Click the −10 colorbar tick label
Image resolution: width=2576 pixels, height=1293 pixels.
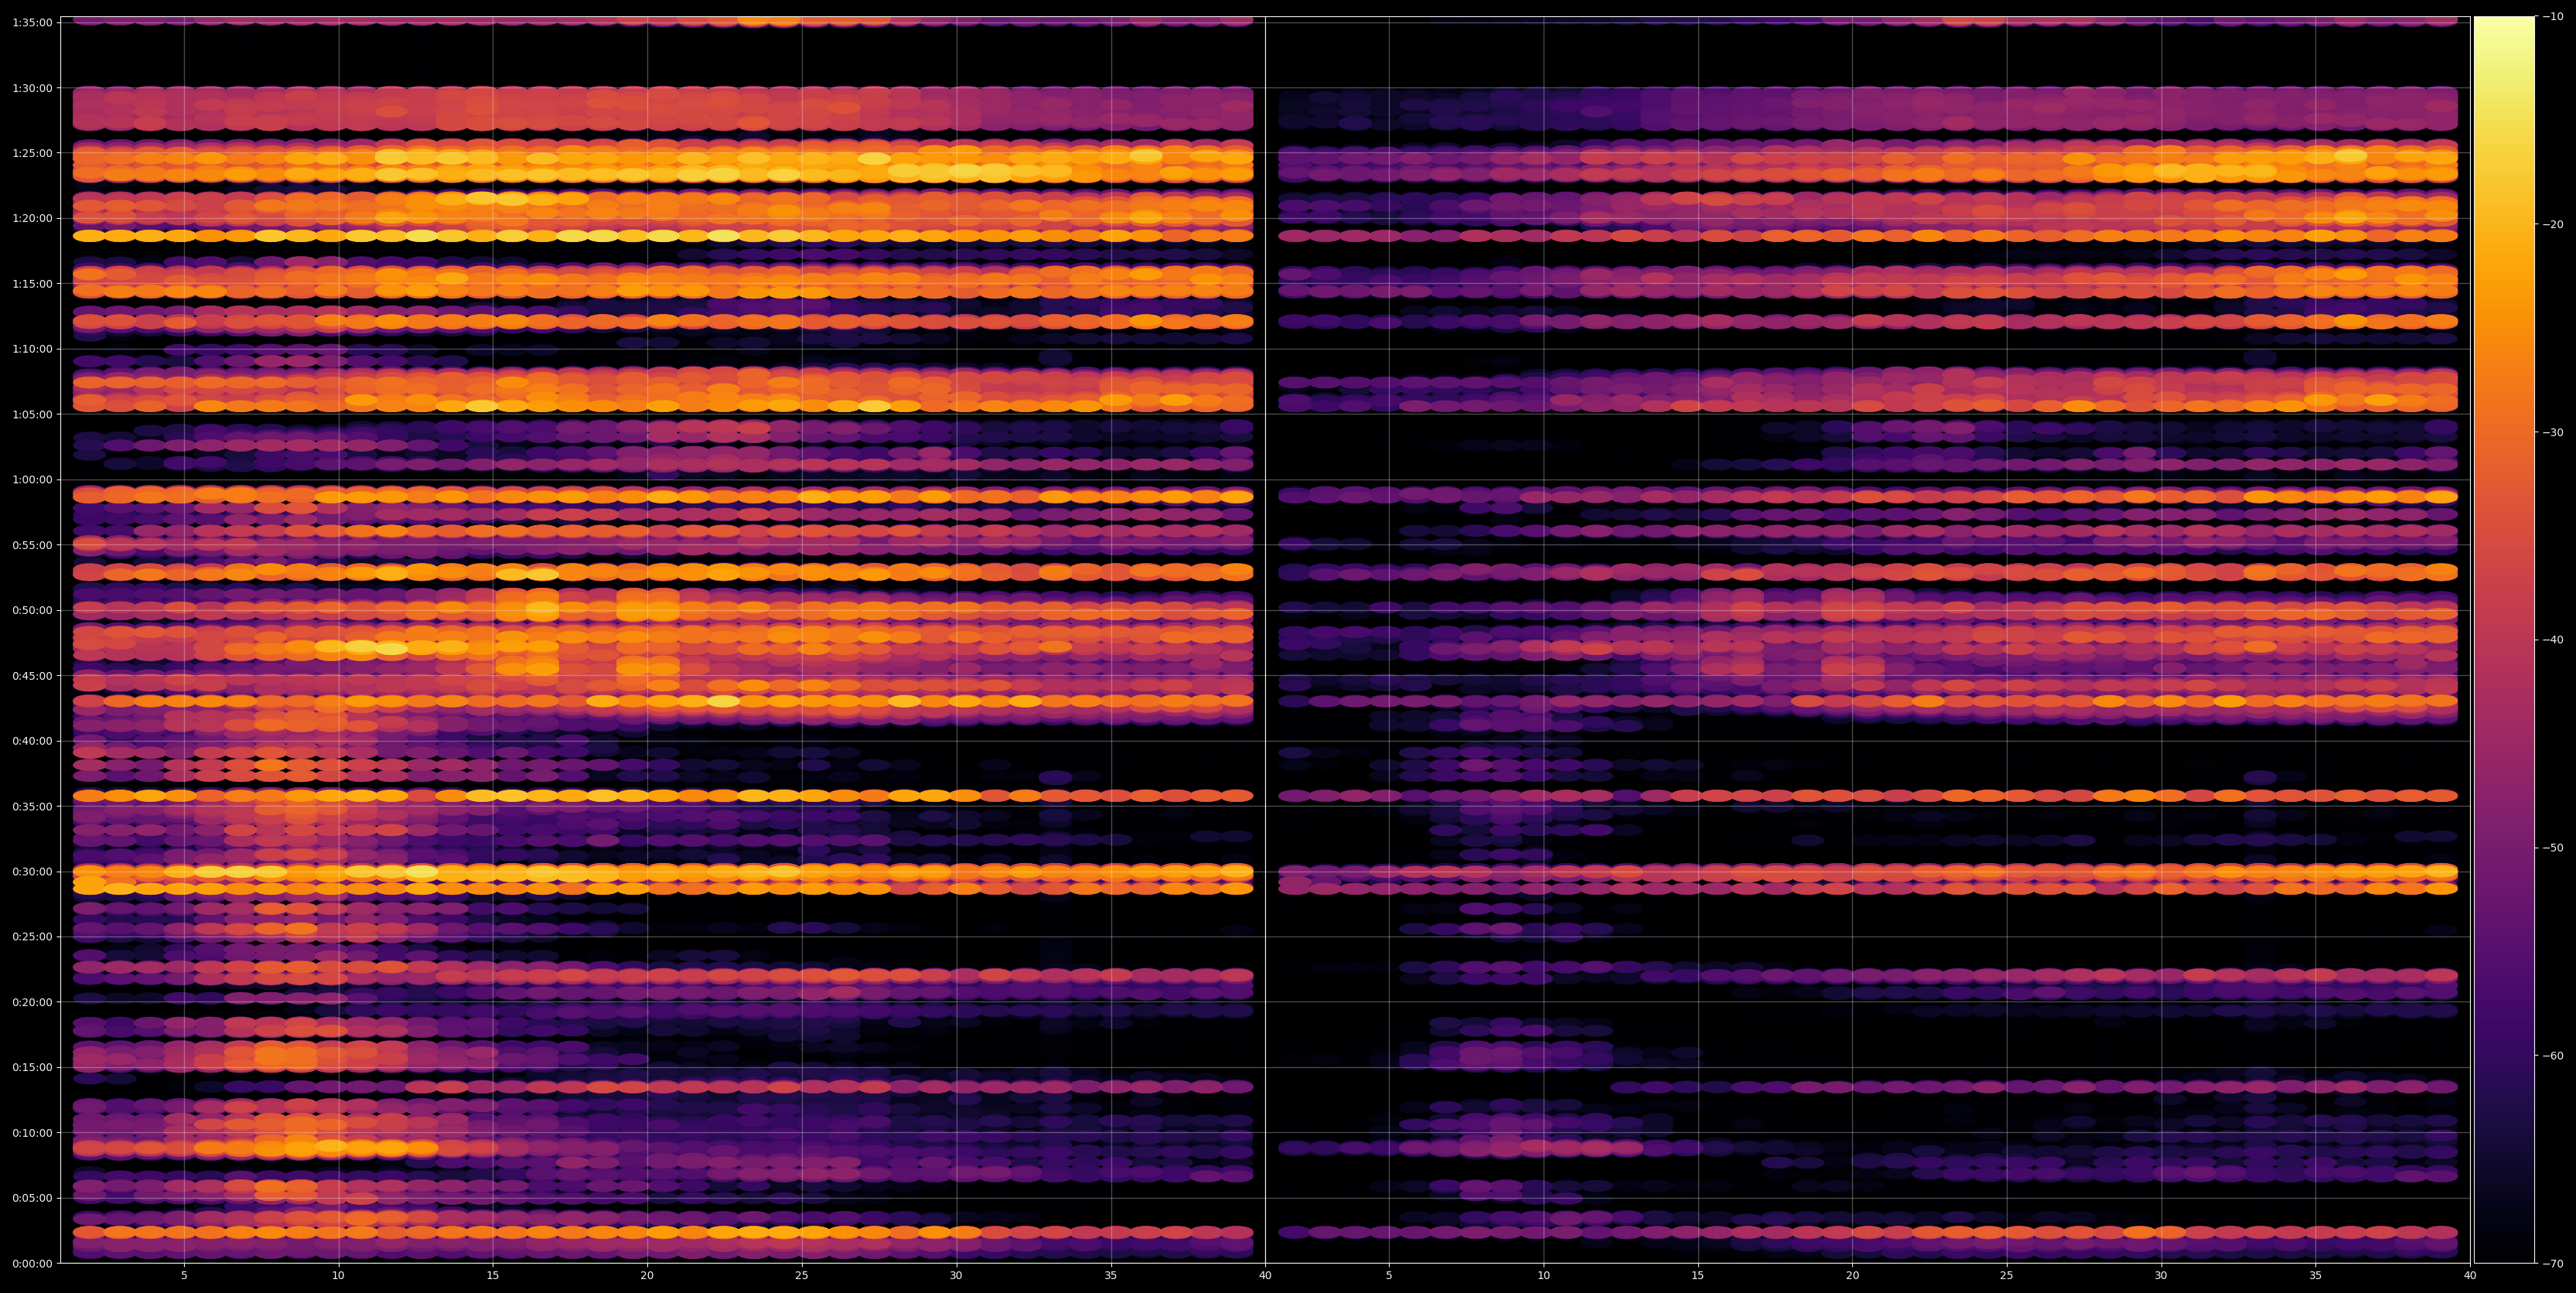pyautogui.click(x=2552, y=16)
